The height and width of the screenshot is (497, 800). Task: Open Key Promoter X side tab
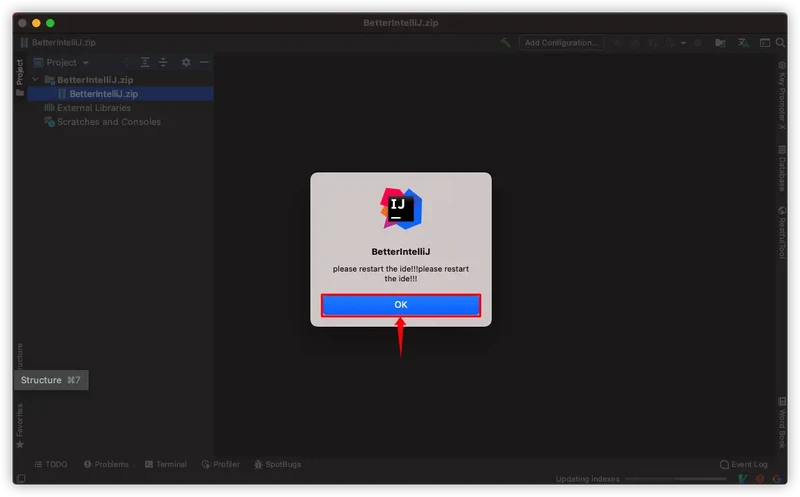782,95
